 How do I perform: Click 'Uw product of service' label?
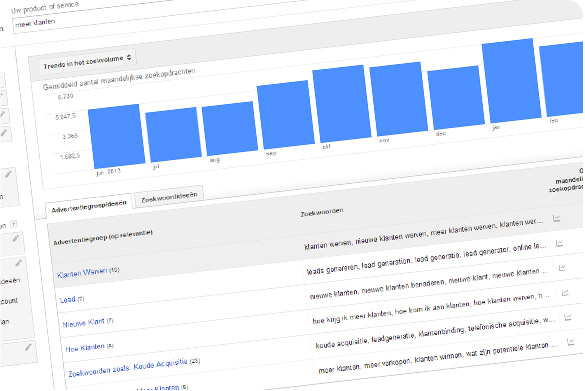(45, 7)
